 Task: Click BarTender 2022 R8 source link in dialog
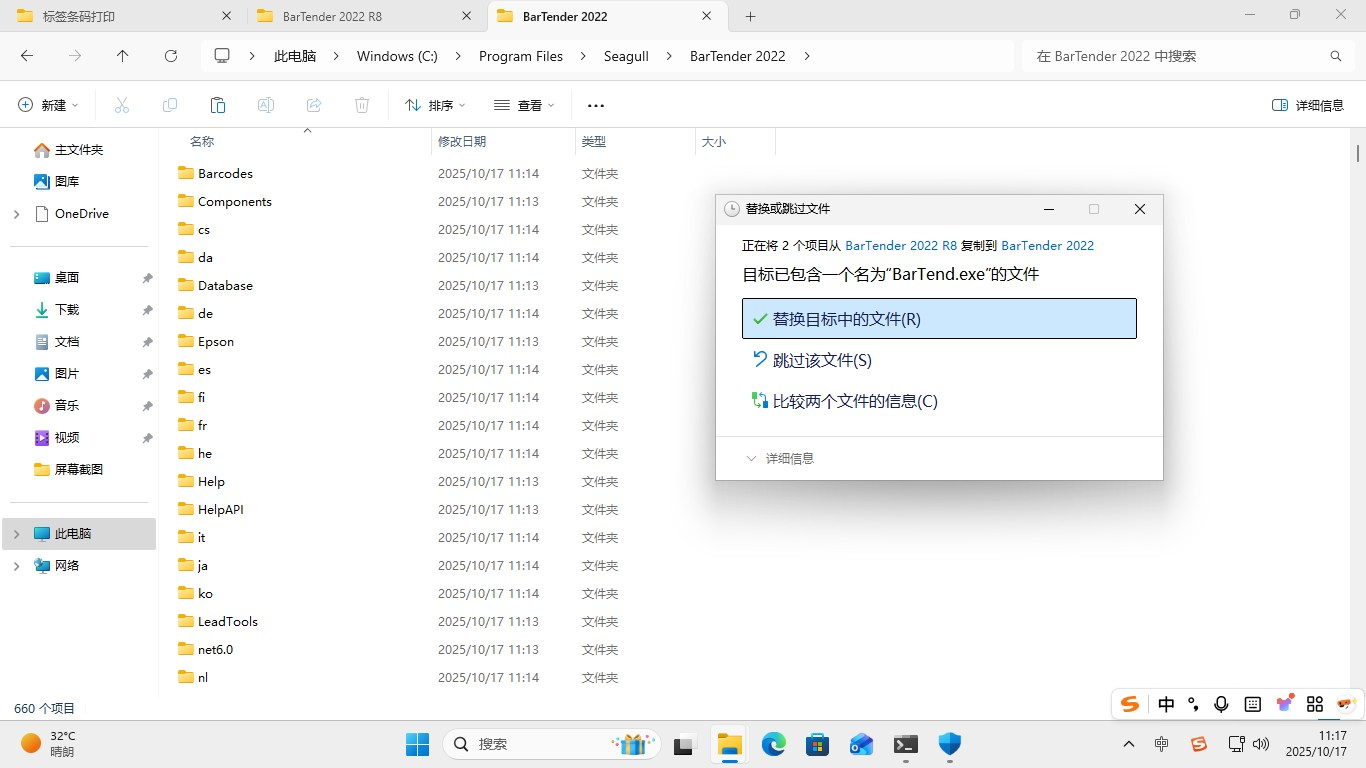click(x=901, y=245)
